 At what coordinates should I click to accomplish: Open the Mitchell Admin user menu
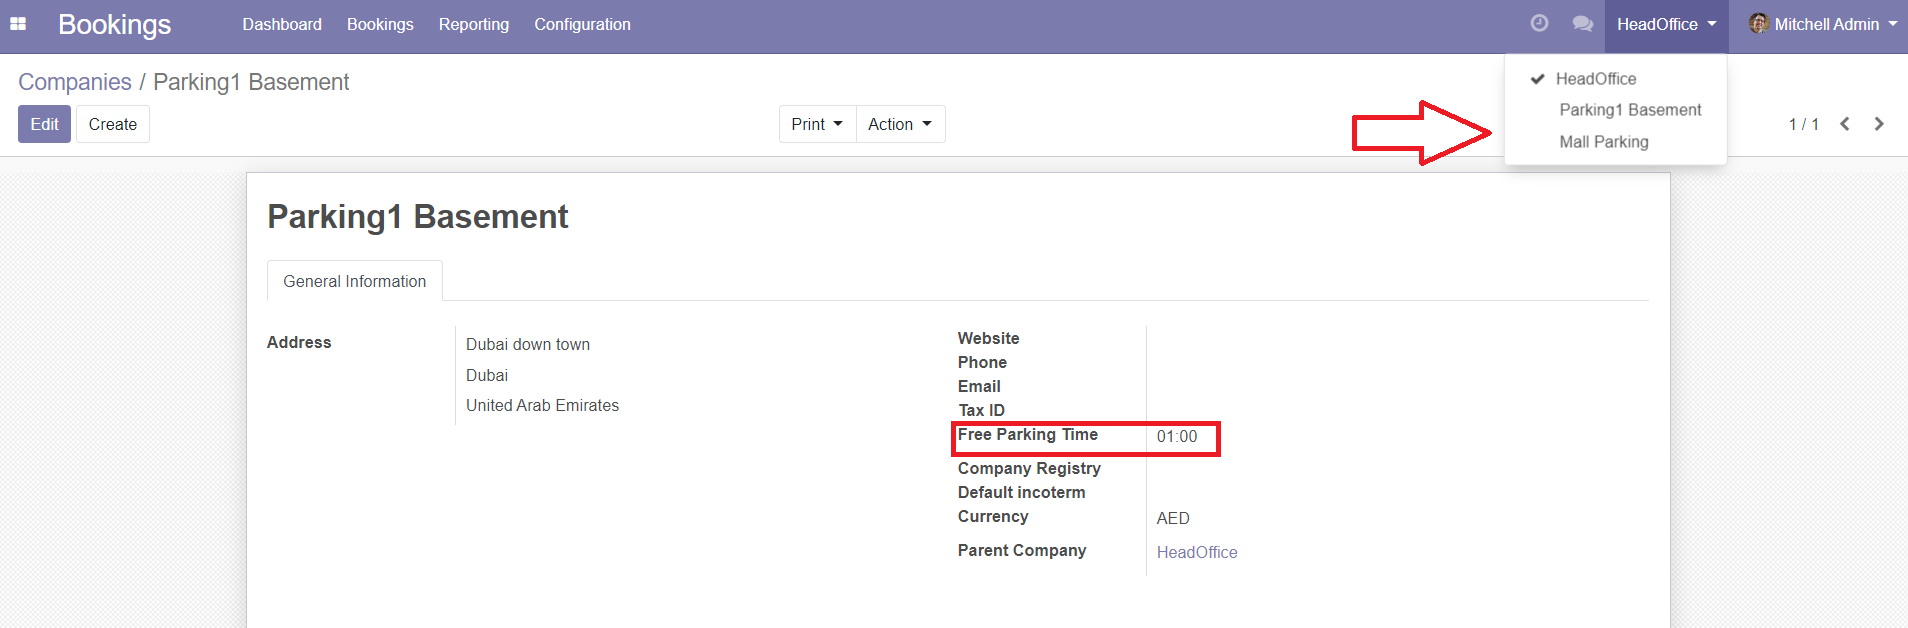pos(1826,24)
